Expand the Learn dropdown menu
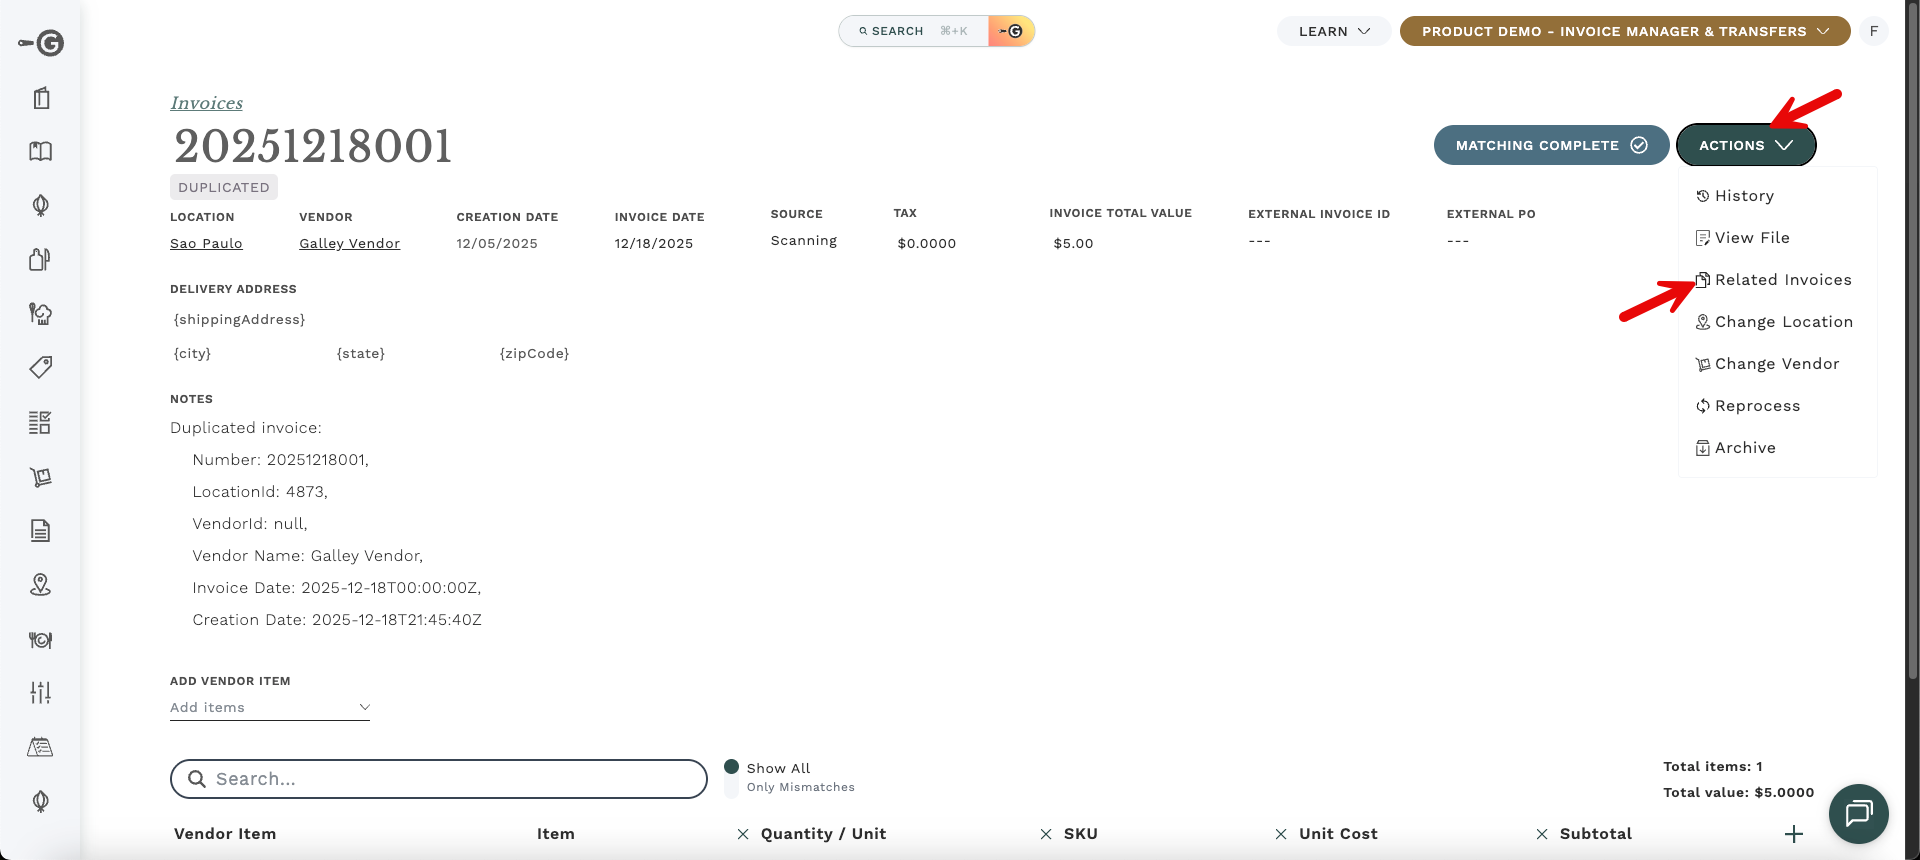 click(x=1333, y=31)
